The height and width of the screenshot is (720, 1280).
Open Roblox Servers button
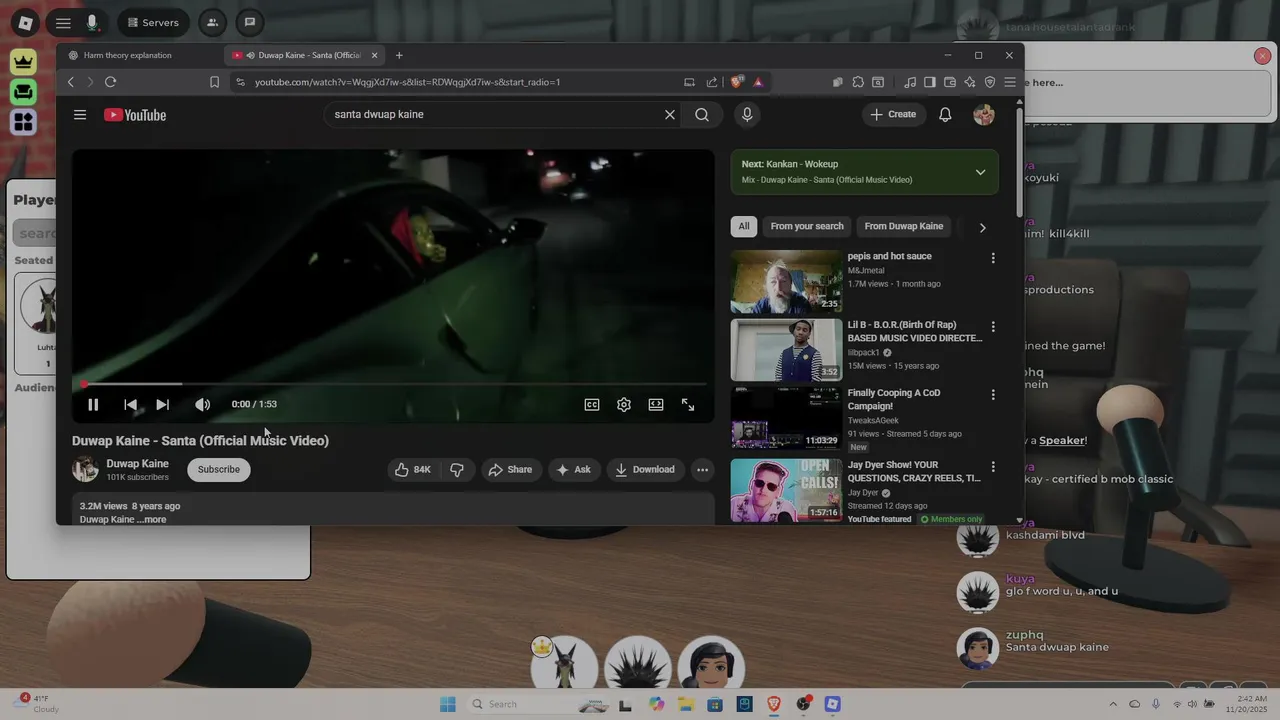pyautogui.click(x=153, y=22)
